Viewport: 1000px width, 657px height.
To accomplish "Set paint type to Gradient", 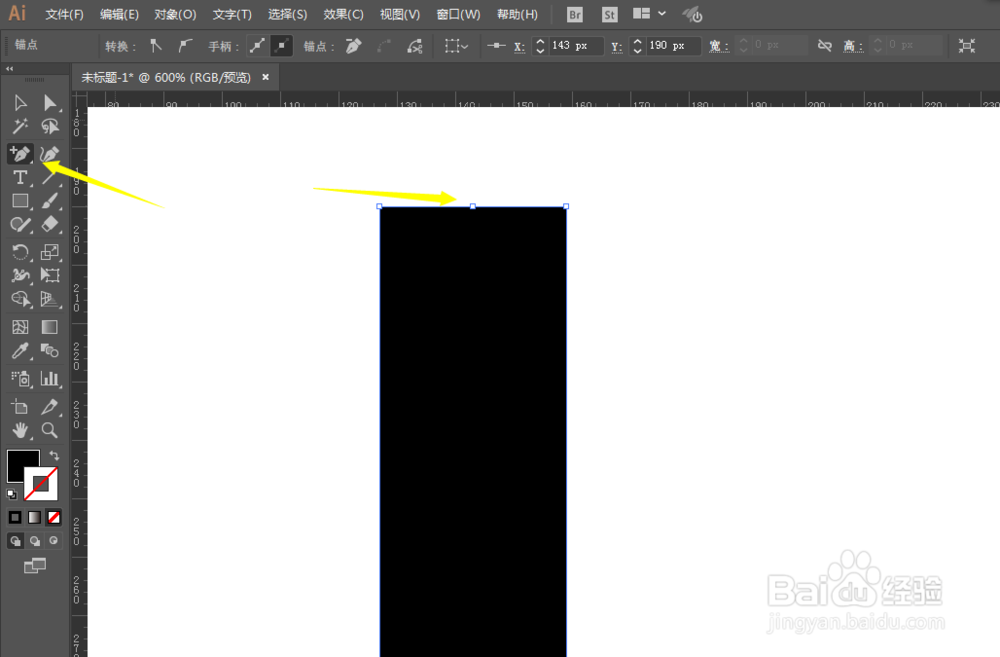I will (x=34, y=517).
